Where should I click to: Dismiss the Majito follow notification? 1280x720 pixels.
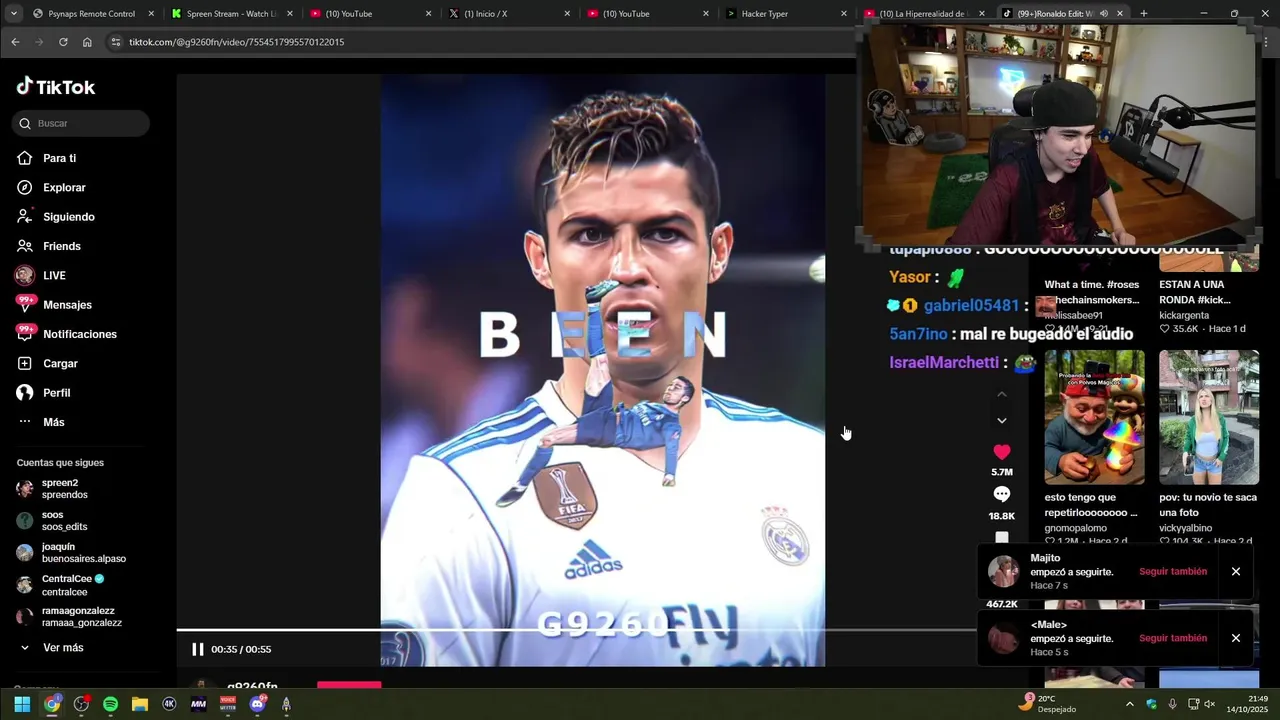pyautogui.click(x=1236, y=571)
